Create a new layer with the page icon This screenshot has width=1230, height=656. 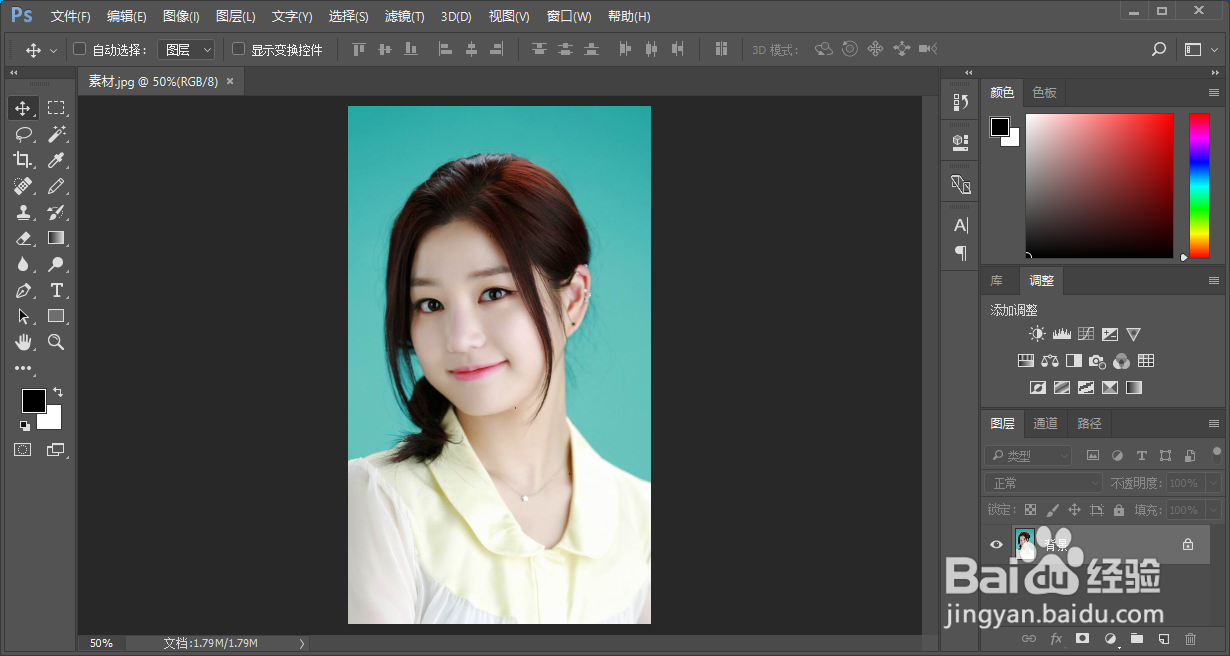(x=1163, y=638)
